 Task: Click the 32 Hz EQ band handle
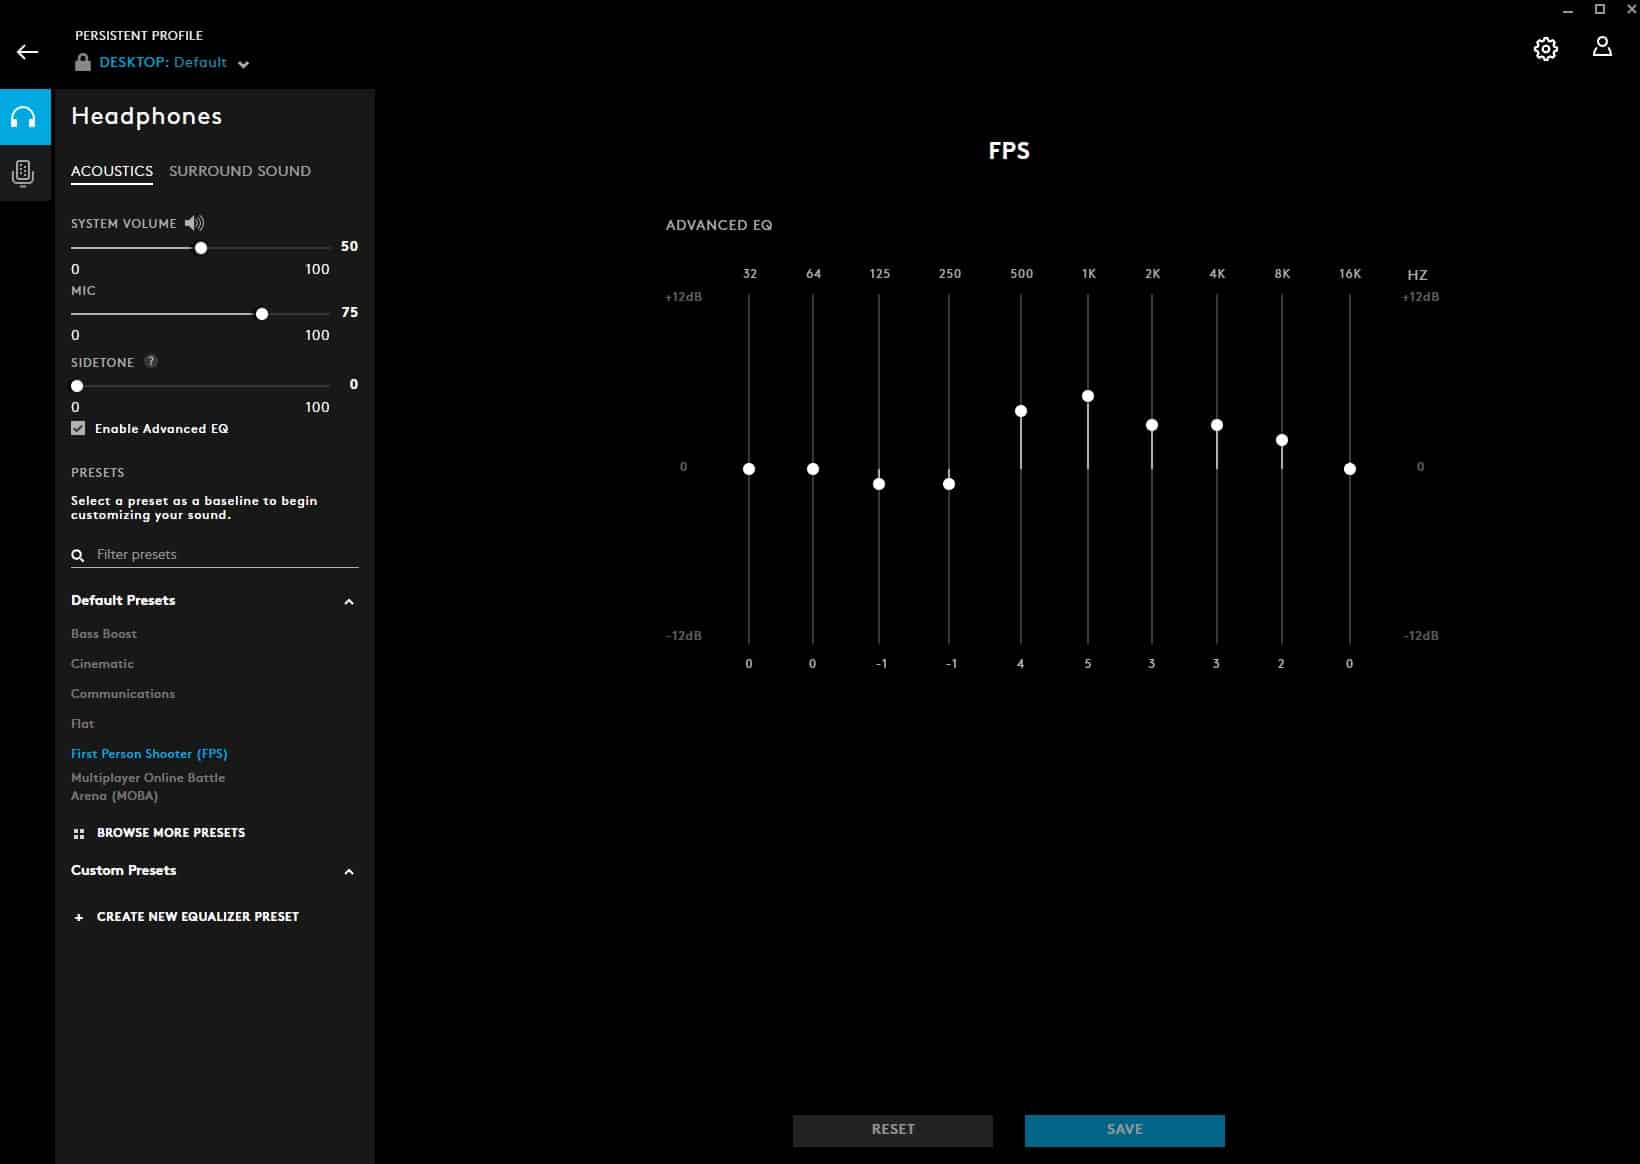(x=749, y=469)
